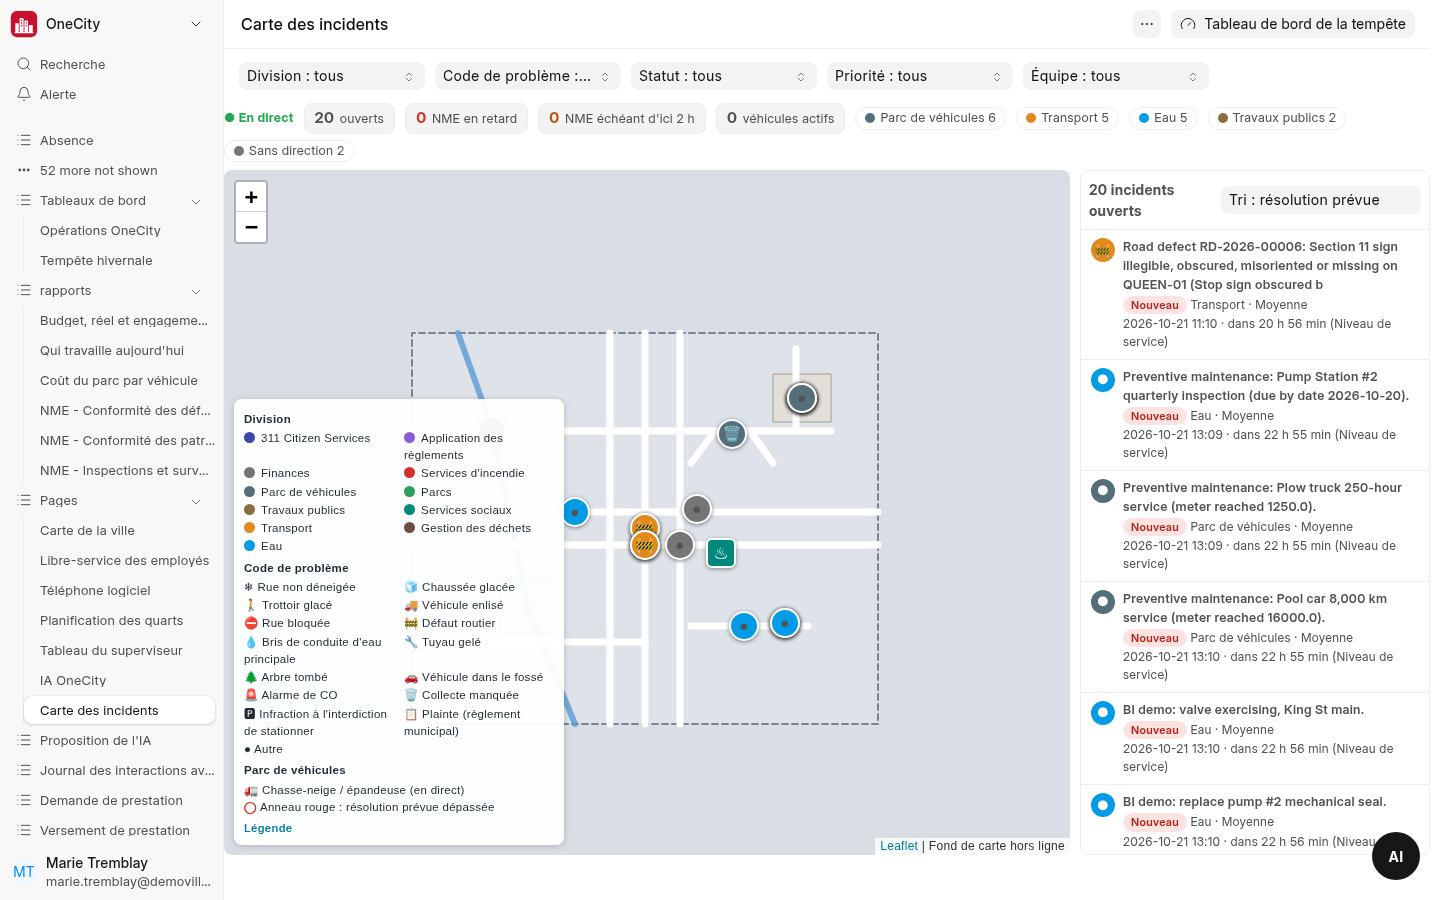Click the Recherche search icon
This screenshot has height=900, width=1440.
pos(24,64)
